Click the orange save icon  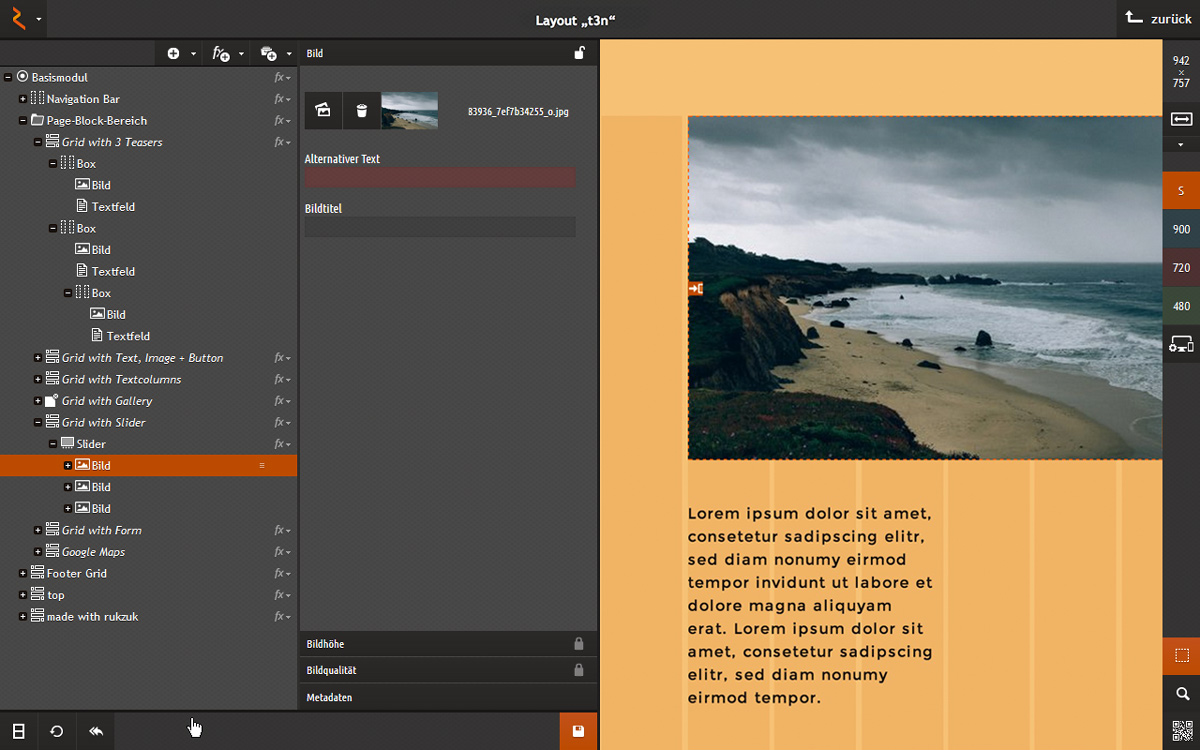coord(578,731)
